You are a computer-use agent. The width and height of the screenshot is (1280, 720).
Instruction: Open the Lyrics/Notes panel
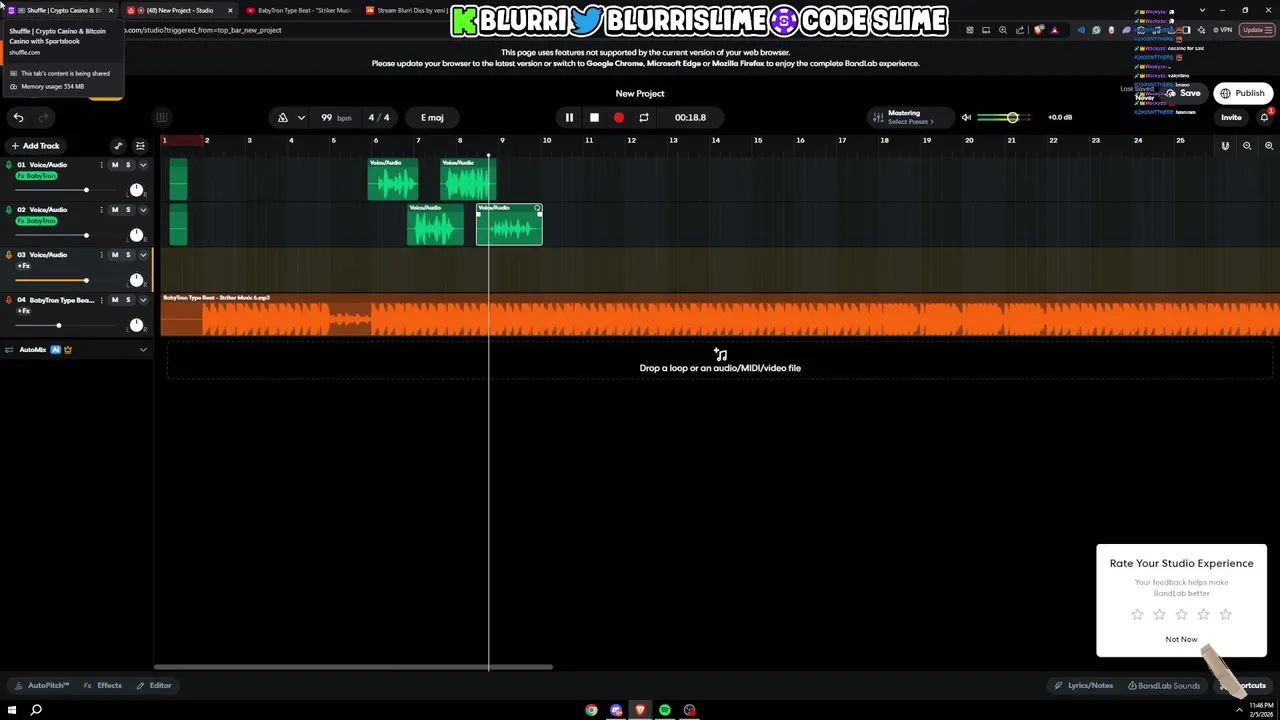click(1084, 686)
